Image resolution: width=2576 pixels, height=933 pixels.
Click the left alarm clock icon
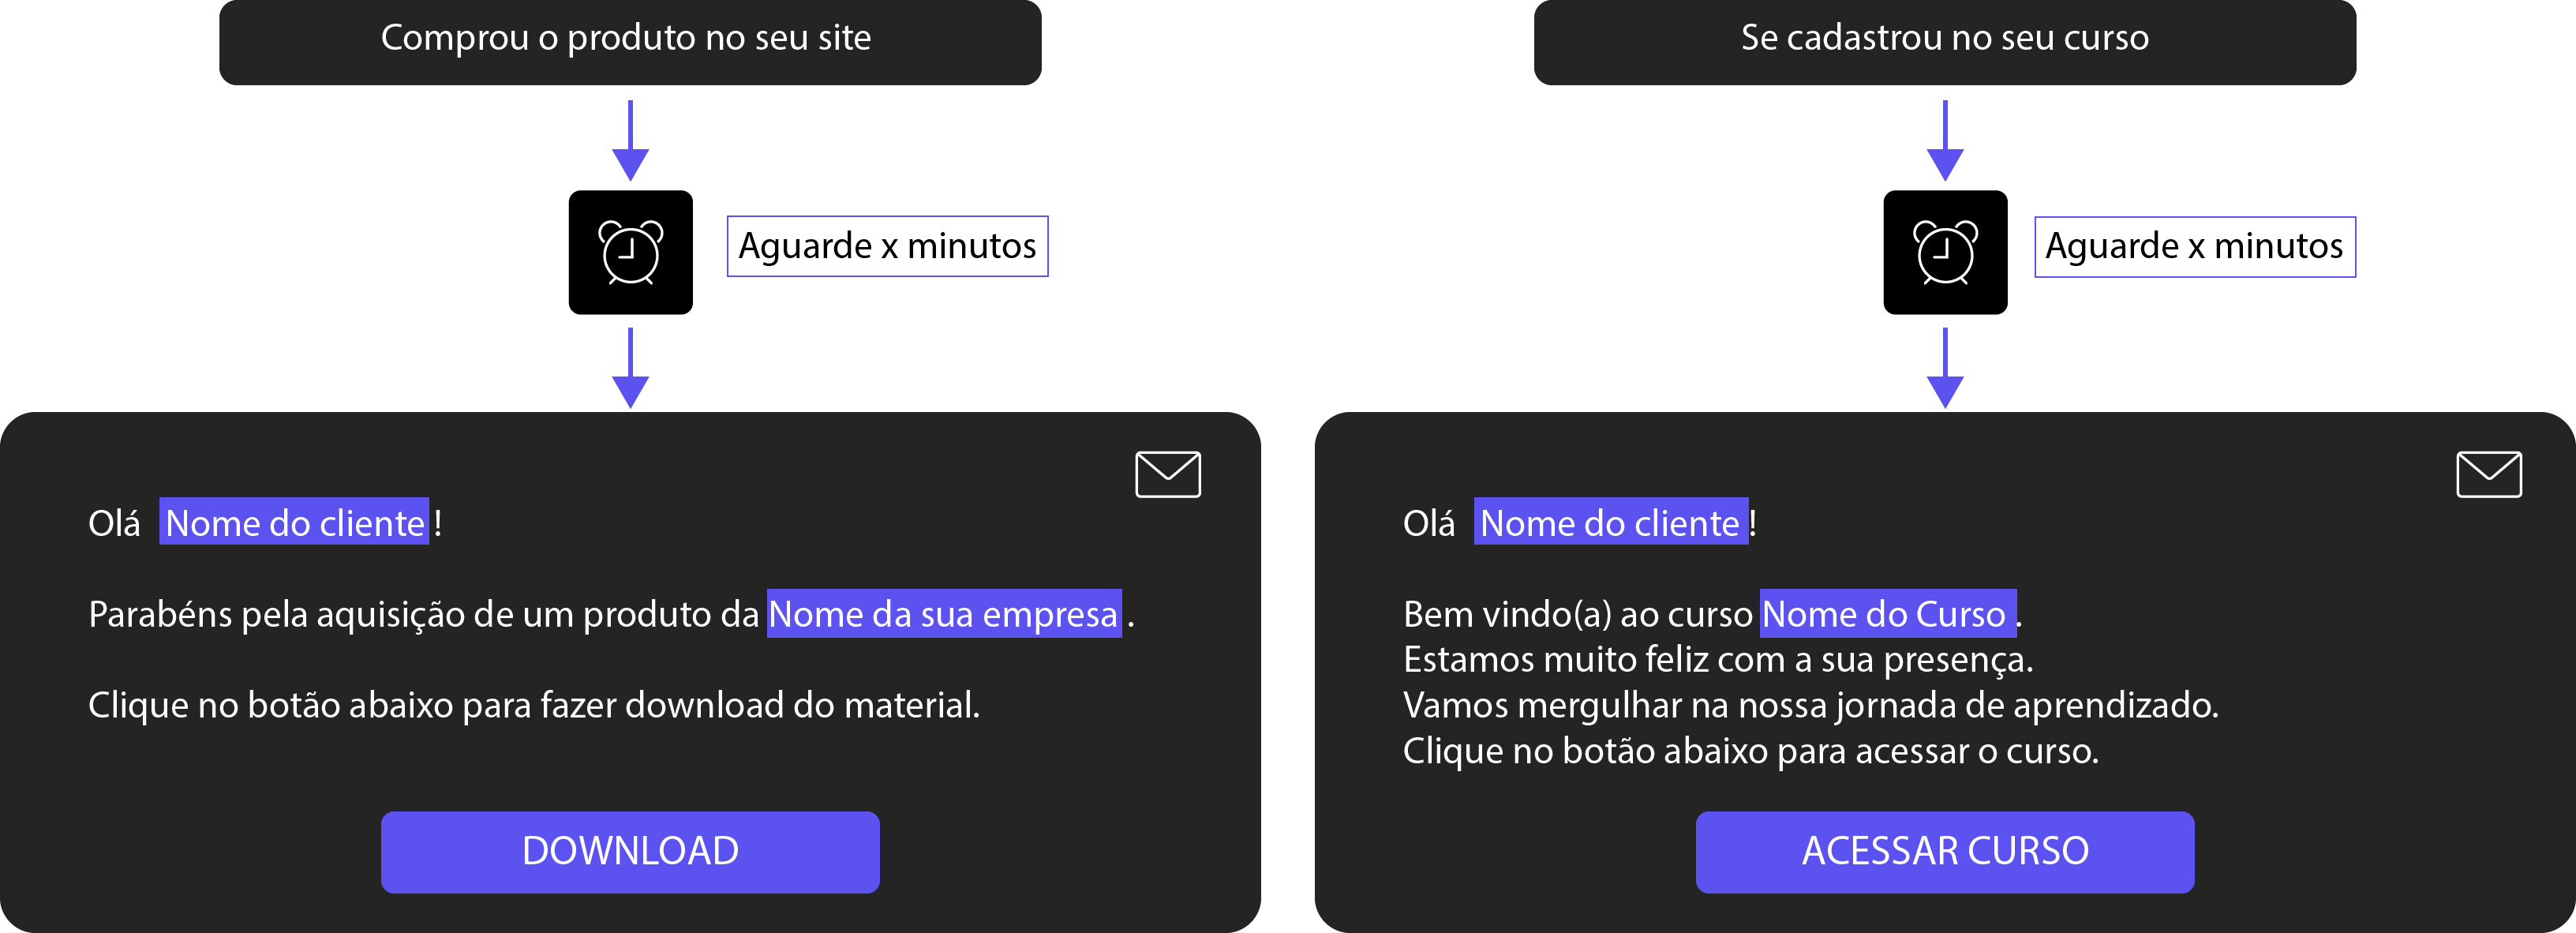tap(630, 252)
